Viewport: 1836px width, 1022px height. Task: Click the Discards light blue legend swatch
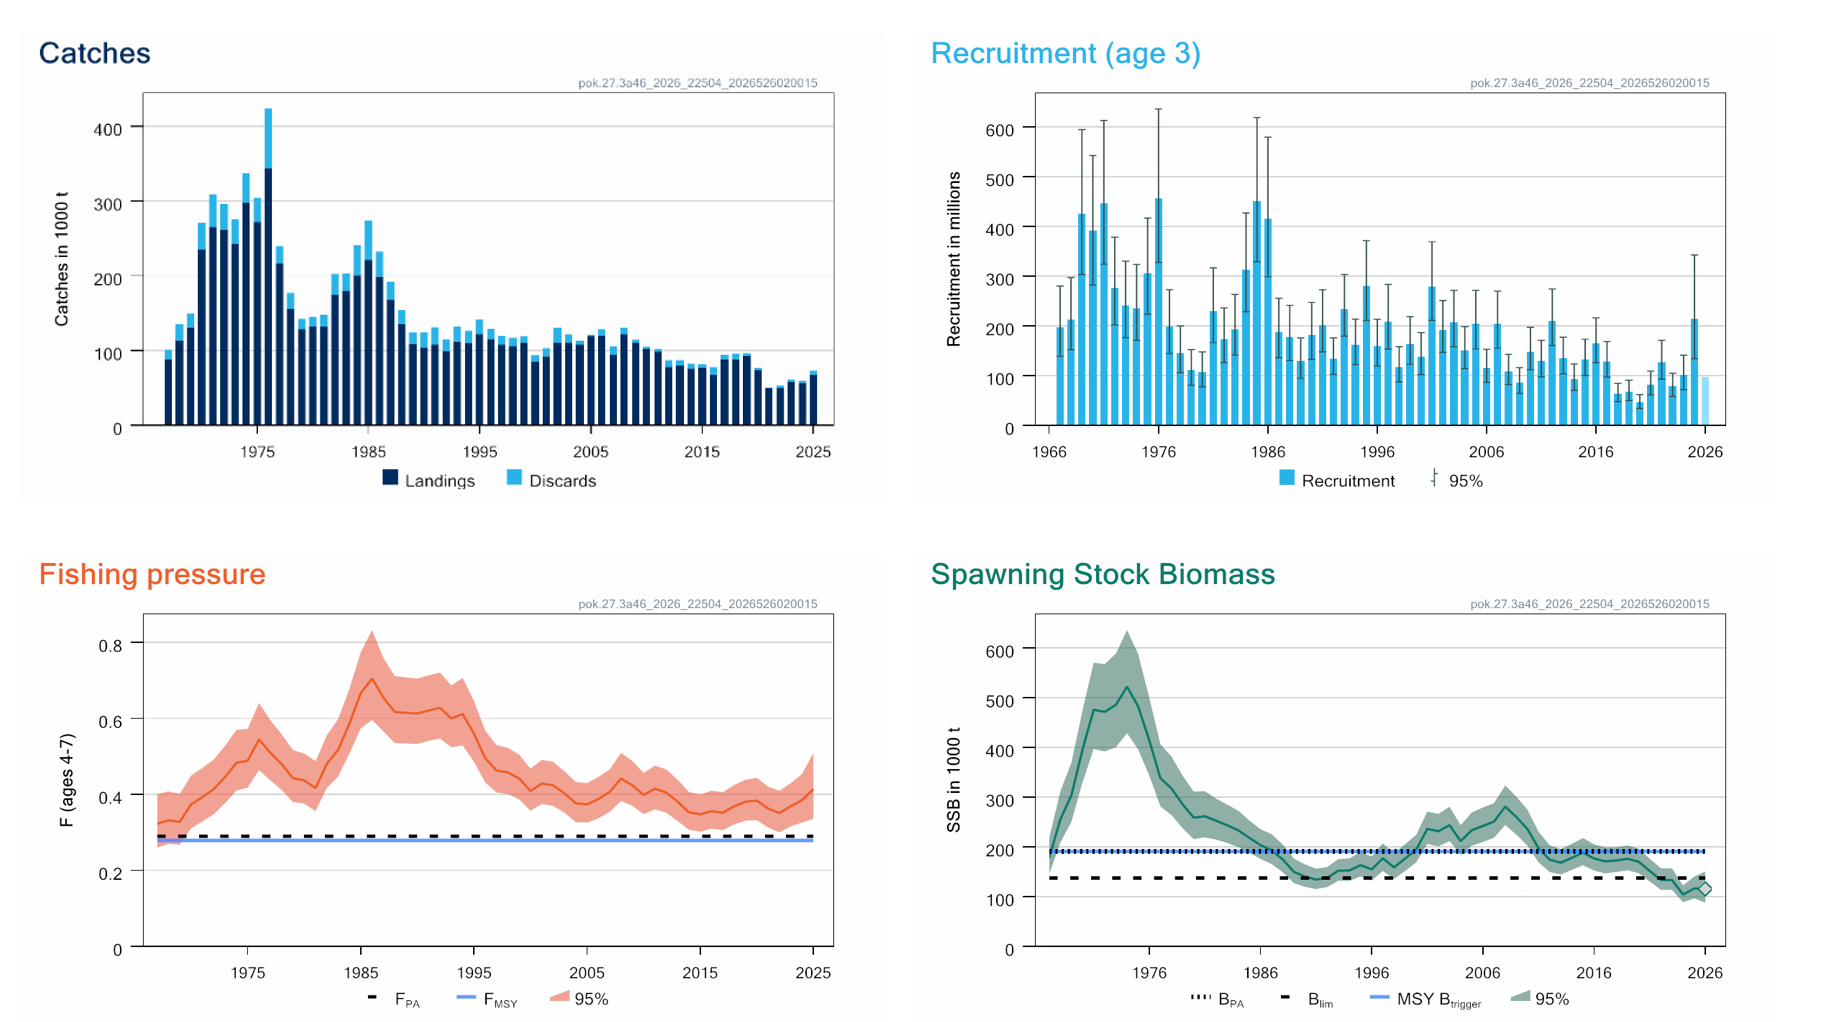(x=514, y=478)
